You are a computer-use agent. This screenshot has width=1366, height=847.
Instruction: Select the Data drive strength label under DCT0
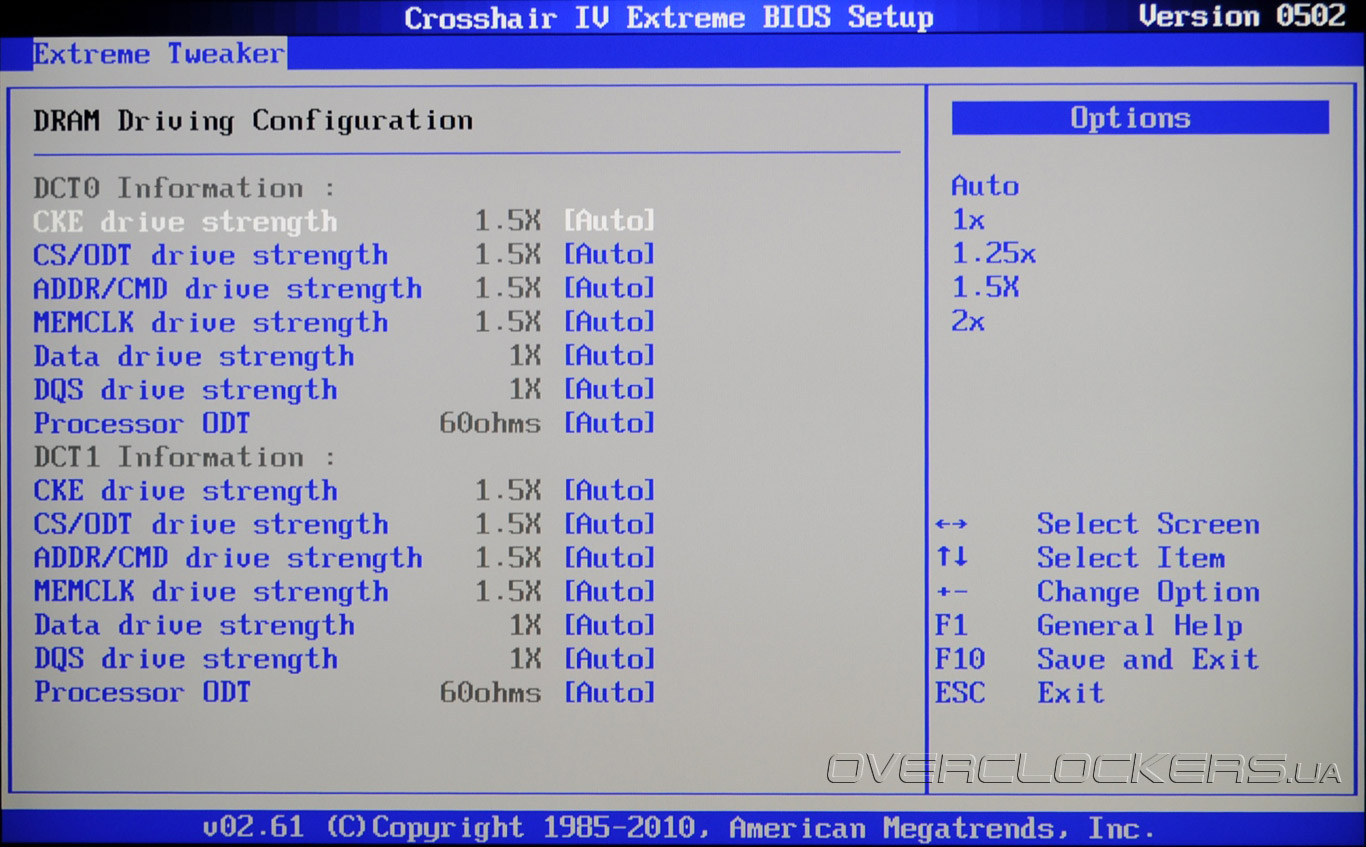point(194,356)
